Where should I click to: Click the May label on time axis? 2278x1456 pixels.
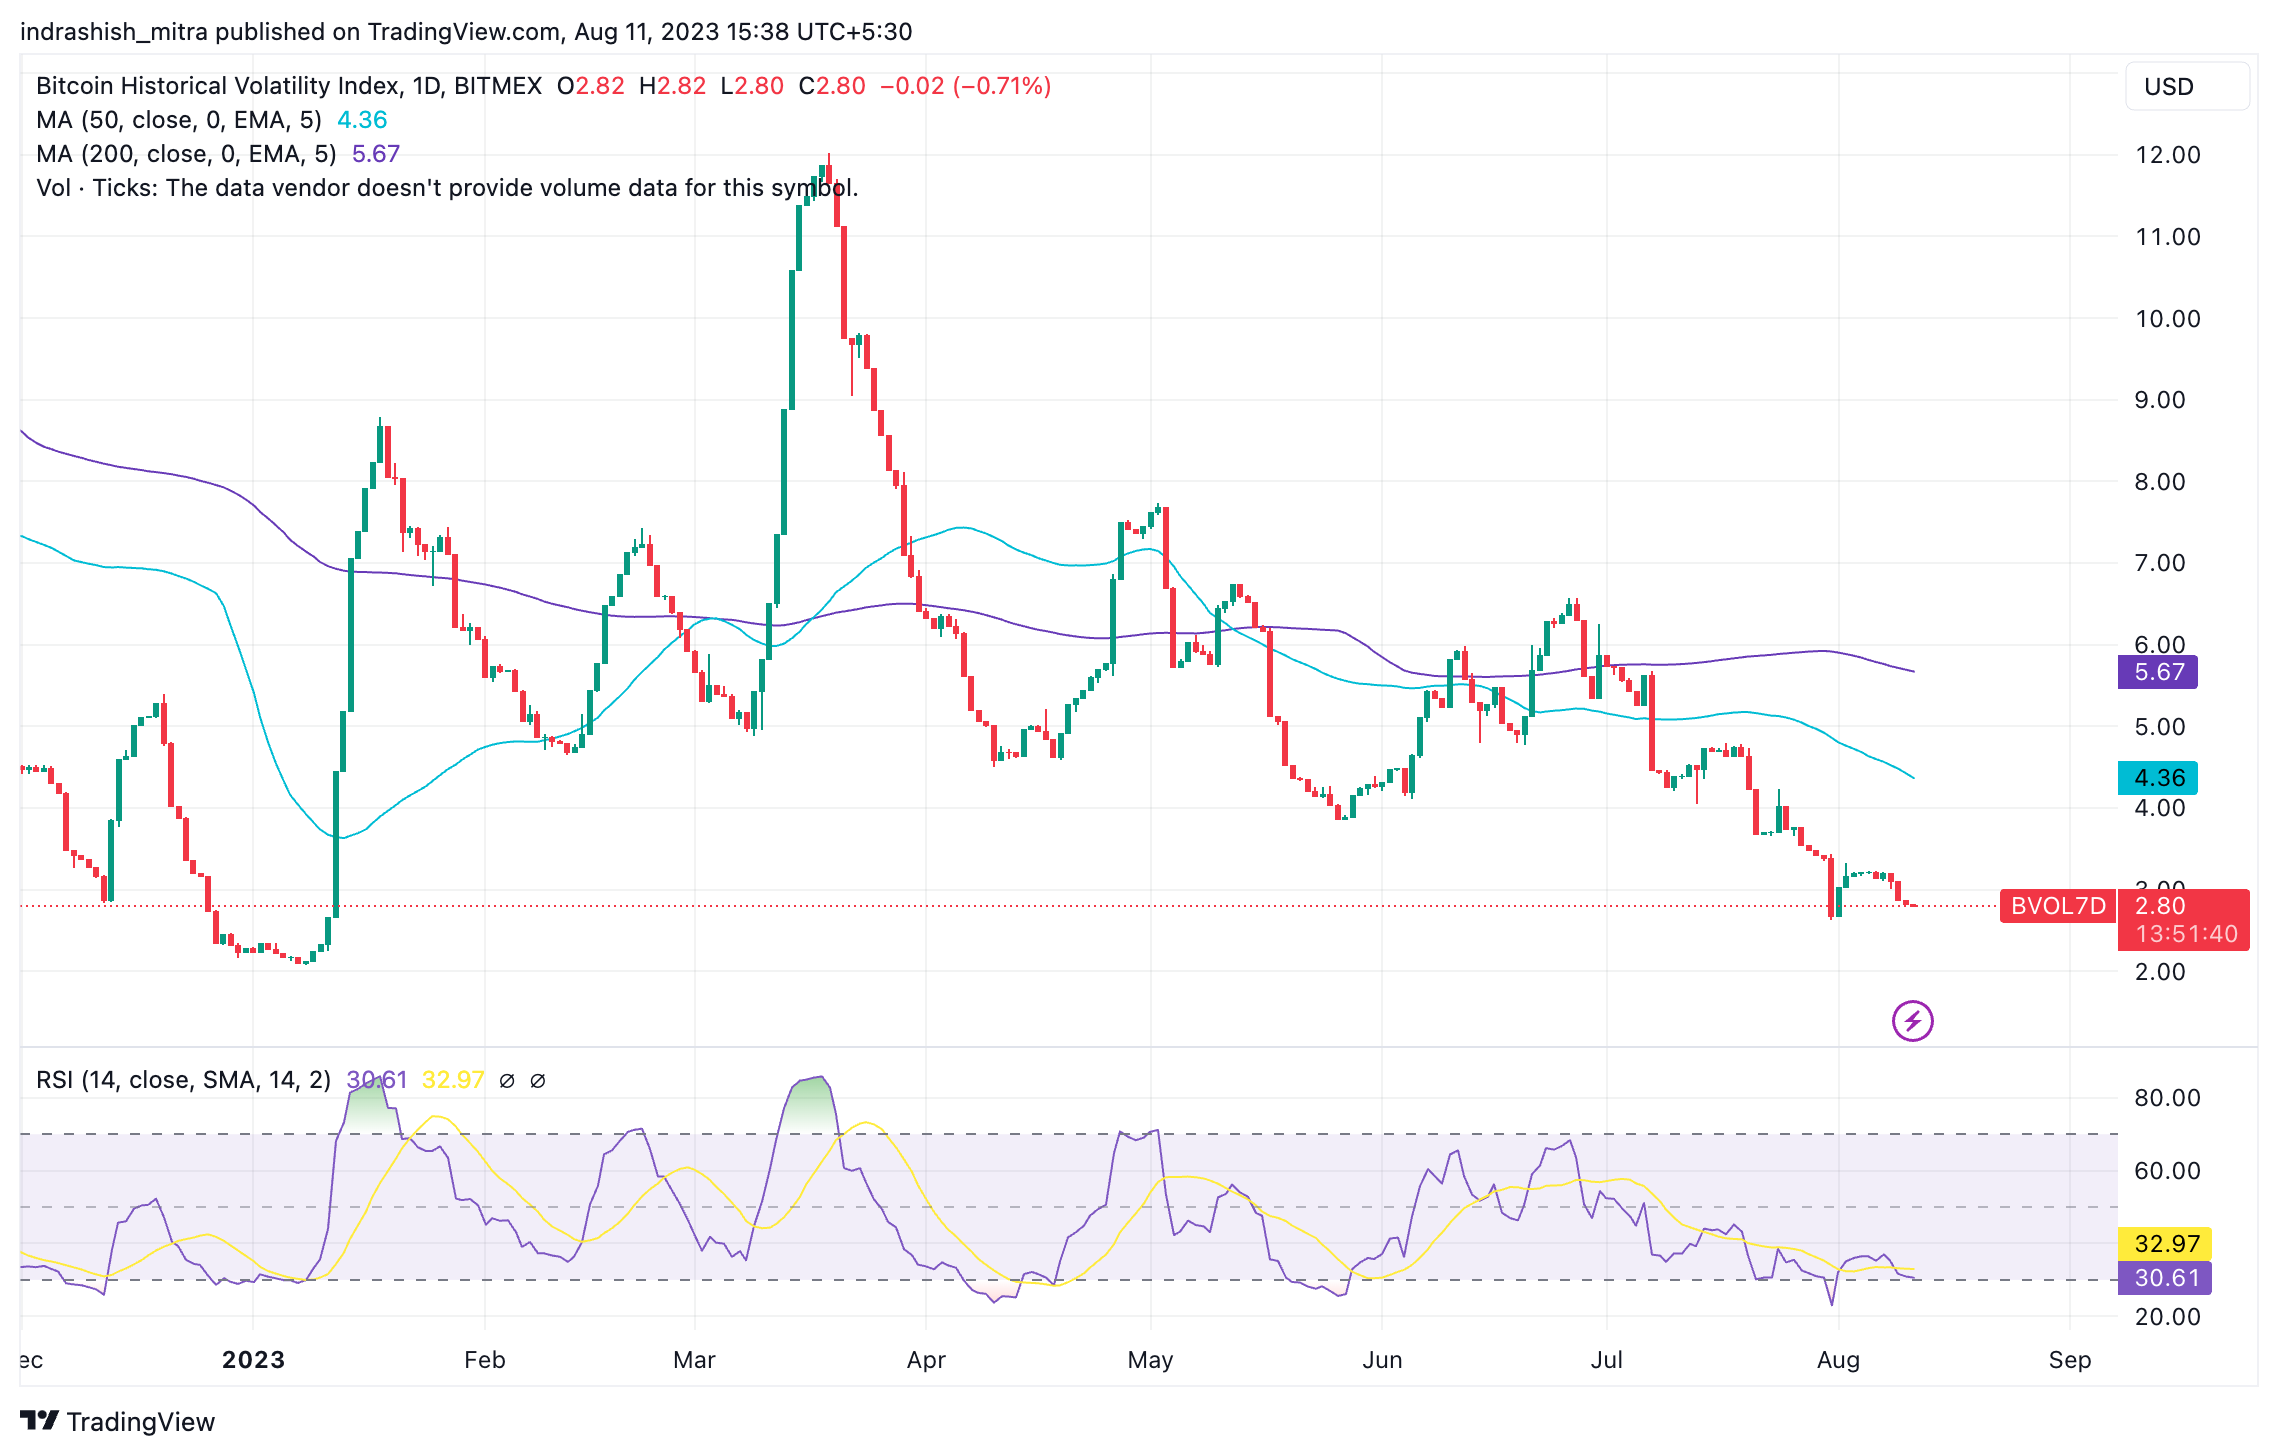pos(1150,1360)
